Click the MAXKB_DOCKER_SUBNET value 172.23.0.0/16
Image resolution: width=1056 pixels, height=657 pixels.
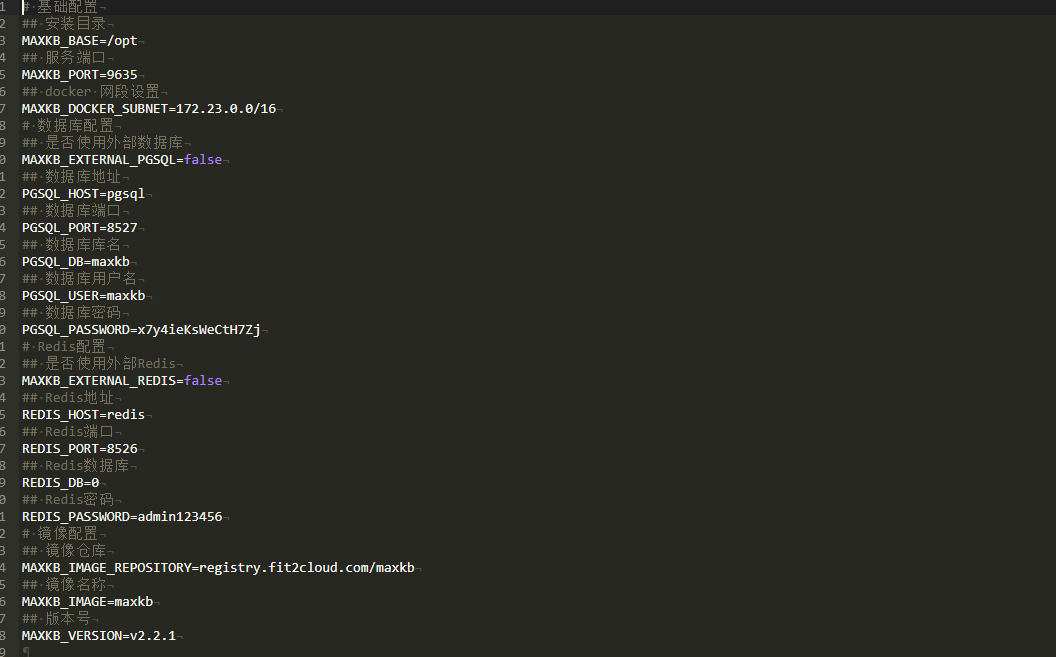click(225, 109)
